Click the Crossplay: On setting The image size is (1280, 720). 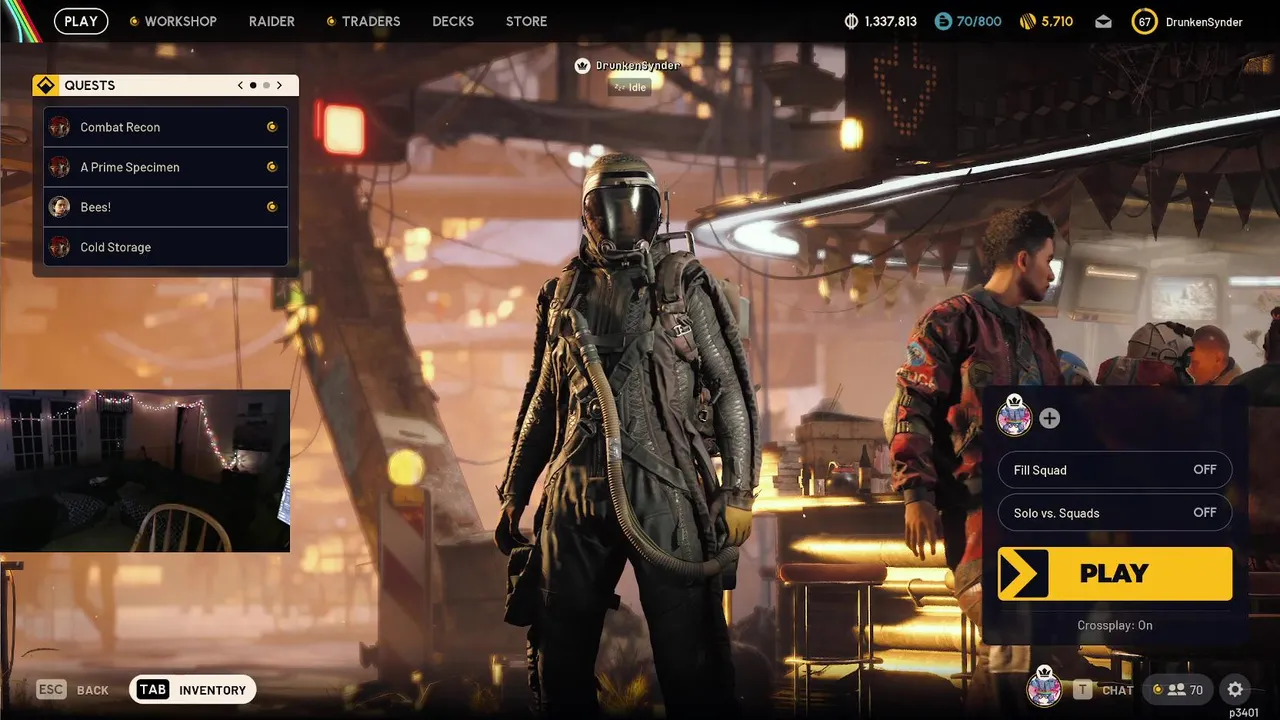point(1115,625)
